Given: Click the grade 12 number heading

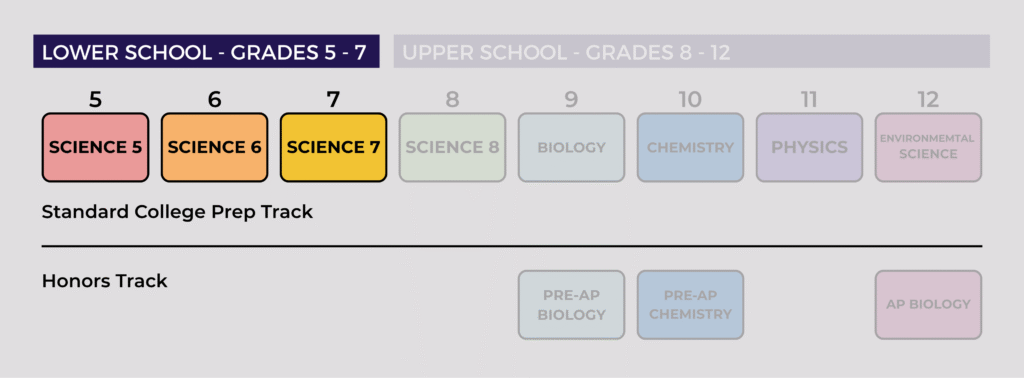Looking at the screenshot, I should click(928, 100).
